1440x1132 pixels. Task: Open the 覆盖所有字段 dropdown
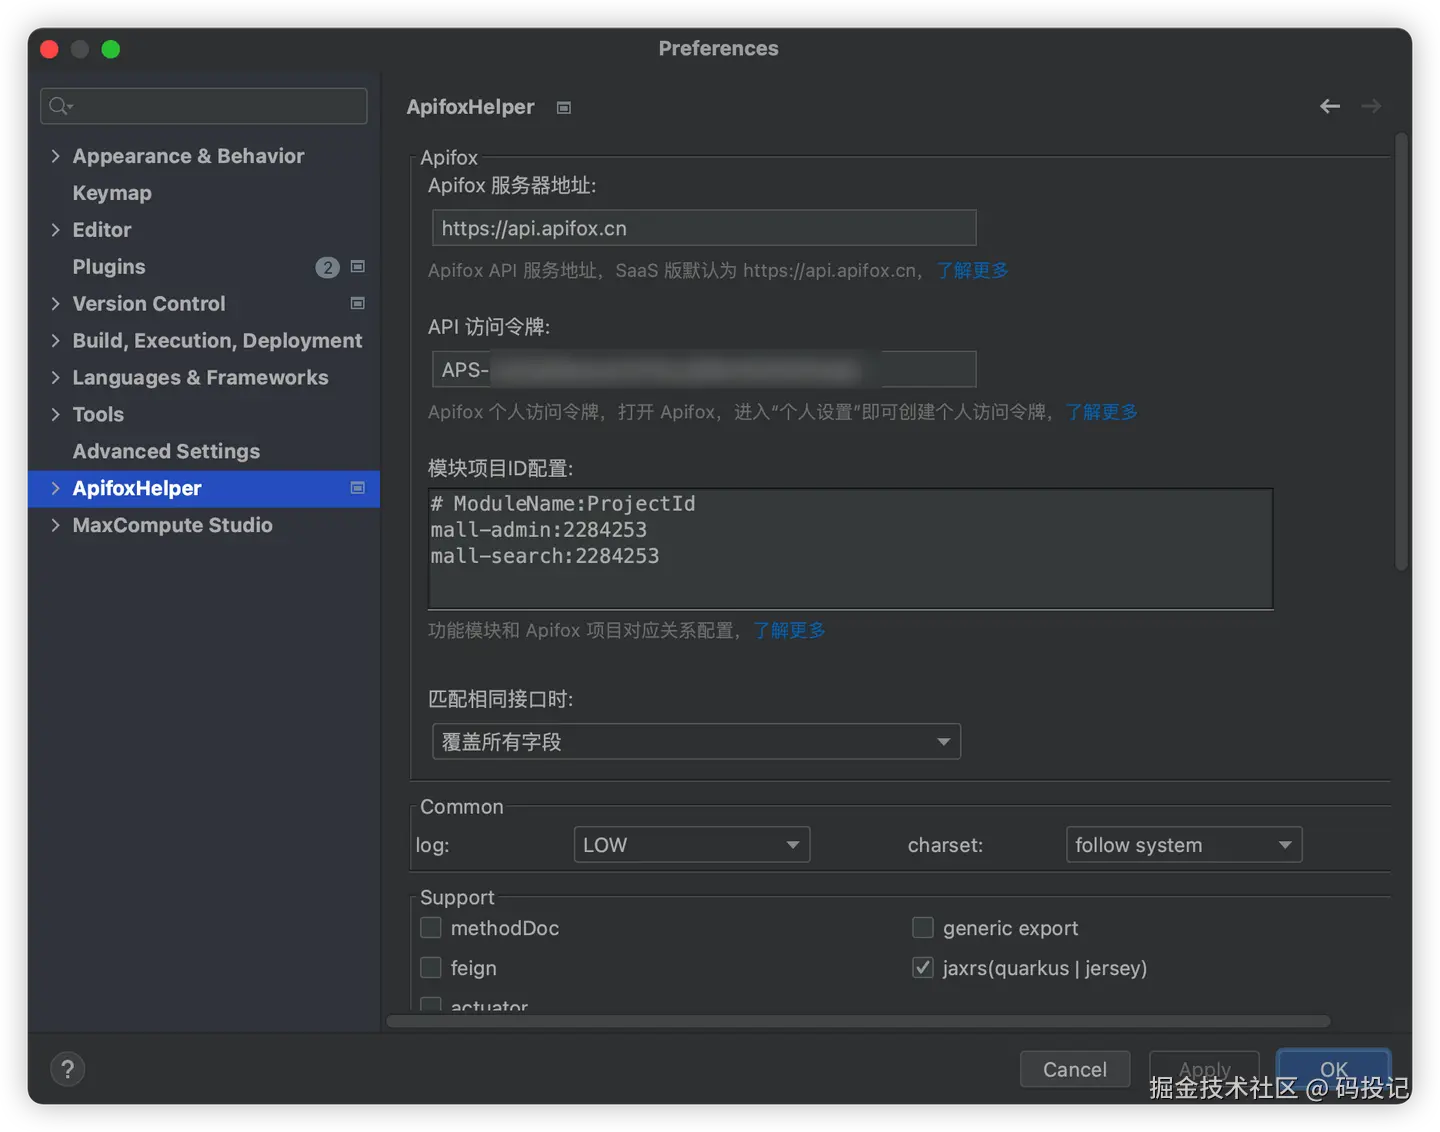[696, 742]
